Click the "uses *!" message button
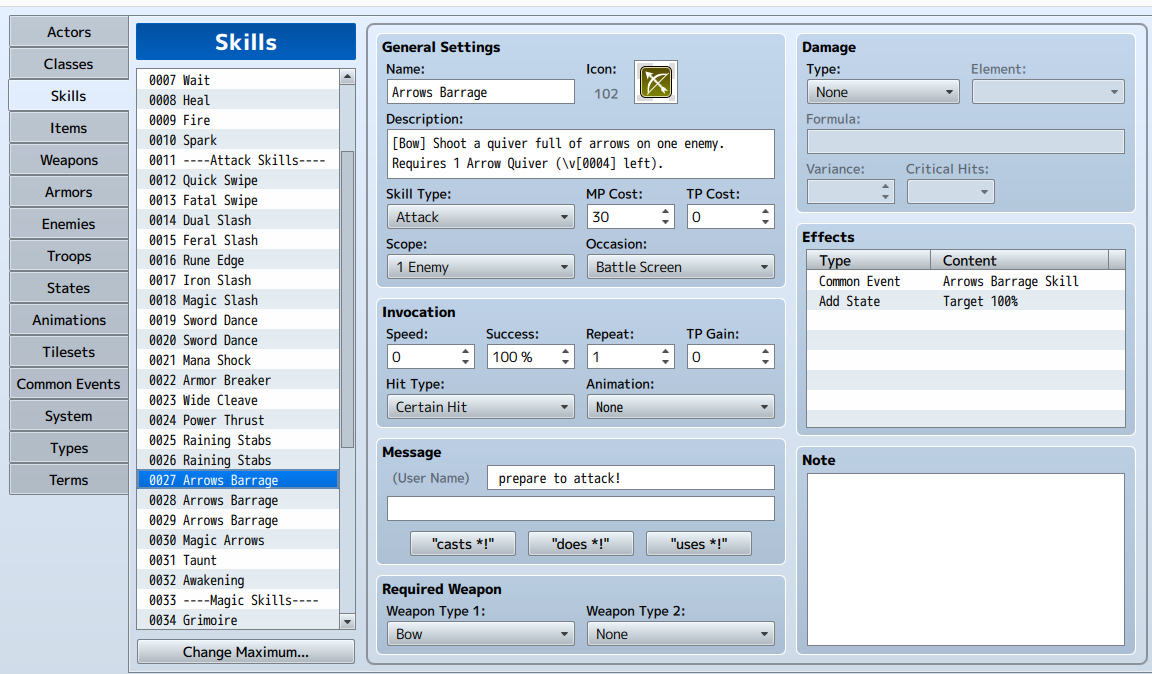 coord(699,544)
